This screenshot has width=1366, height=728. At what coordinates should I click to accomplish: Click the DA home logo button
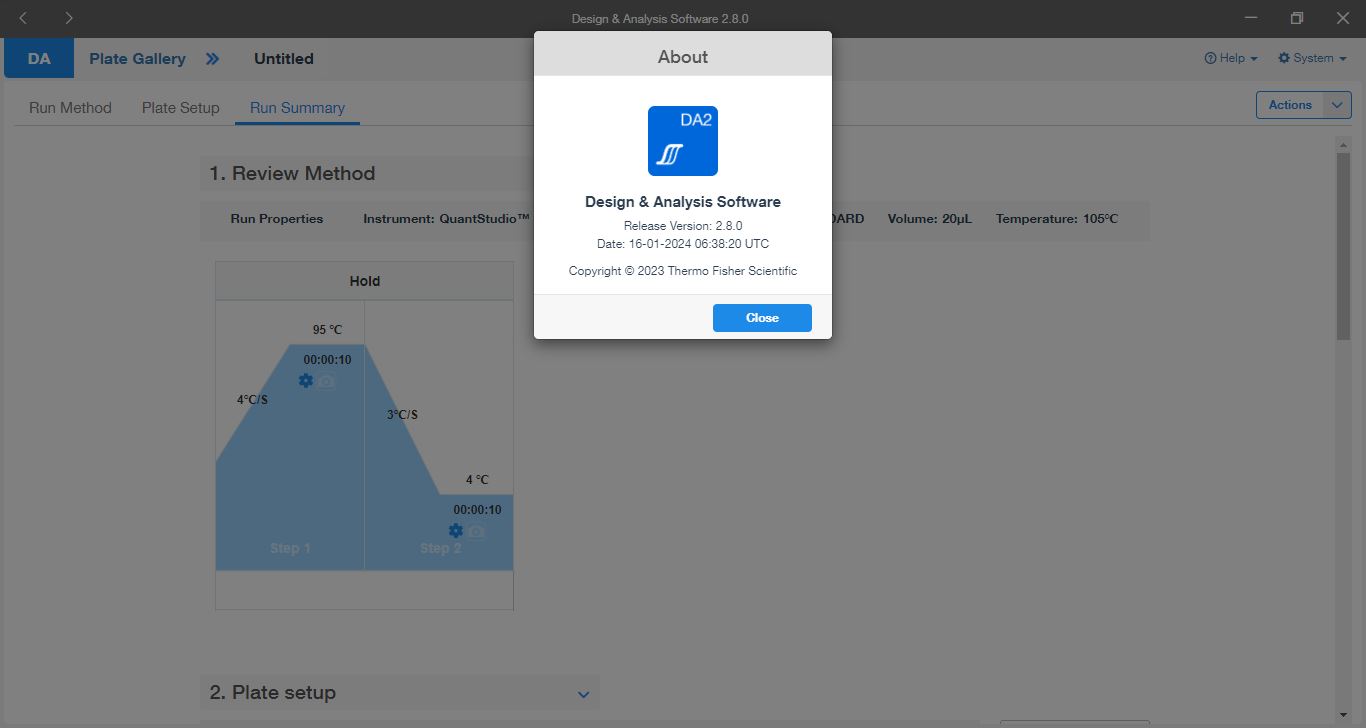pos(39,59)
